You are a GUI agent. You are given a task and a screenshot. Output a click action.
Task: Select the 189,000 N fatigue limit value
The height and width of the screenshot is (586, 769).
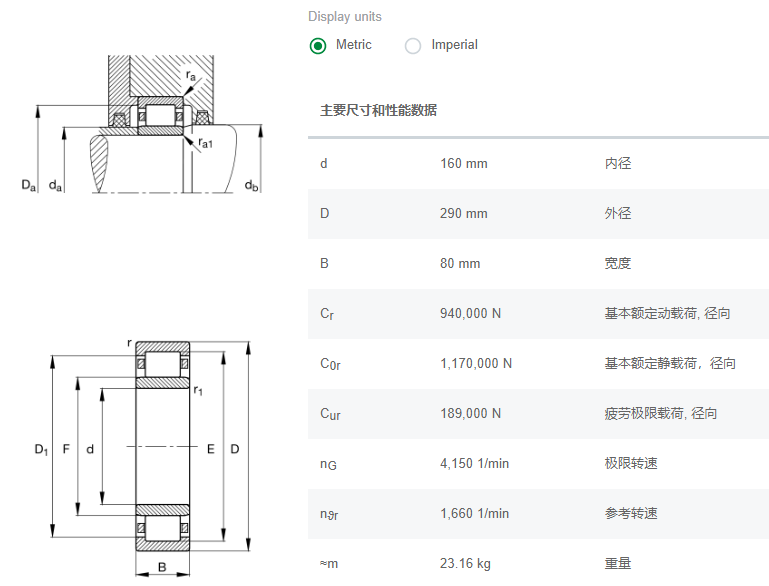pyautogui.click(x=470, y=413)
